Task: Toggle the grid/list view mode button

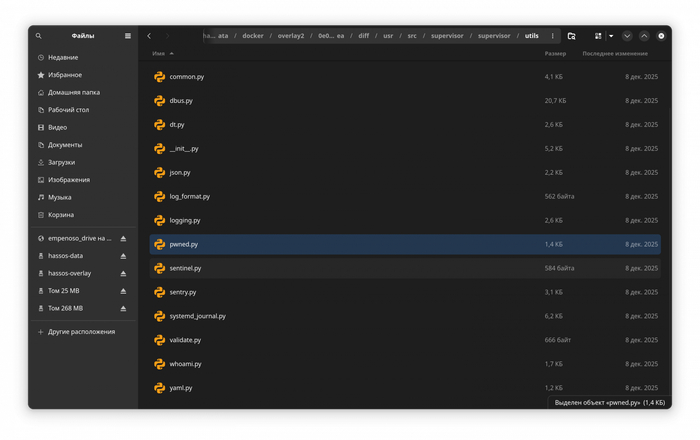Action: click(x=598, y=36)
